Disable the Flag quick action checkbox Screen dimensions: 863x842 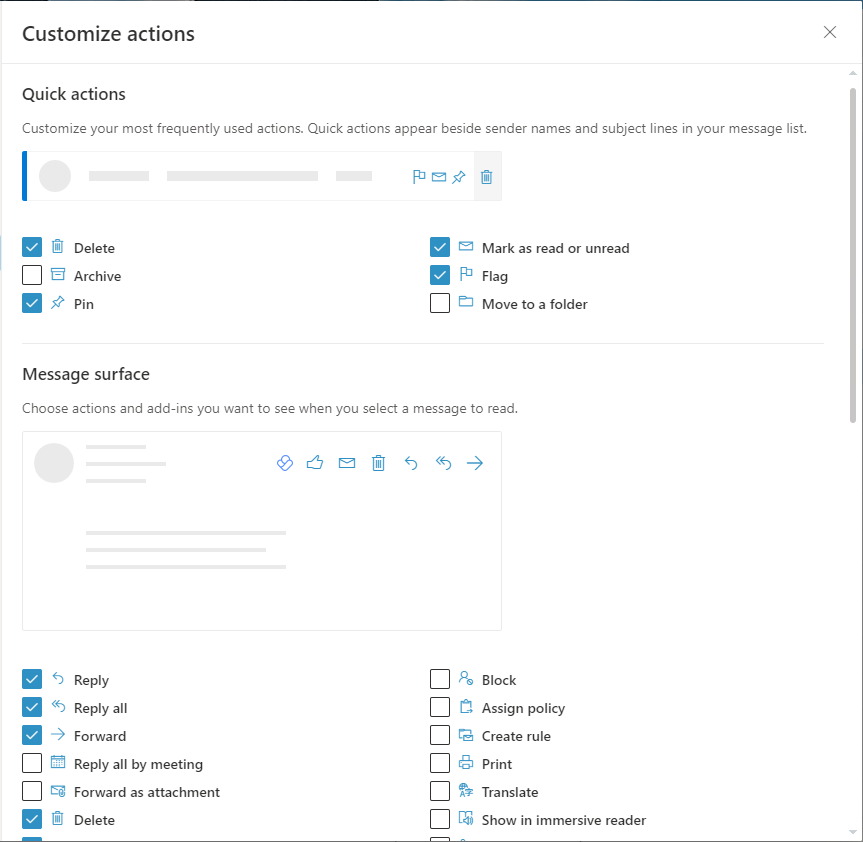(x=440, y=275)
